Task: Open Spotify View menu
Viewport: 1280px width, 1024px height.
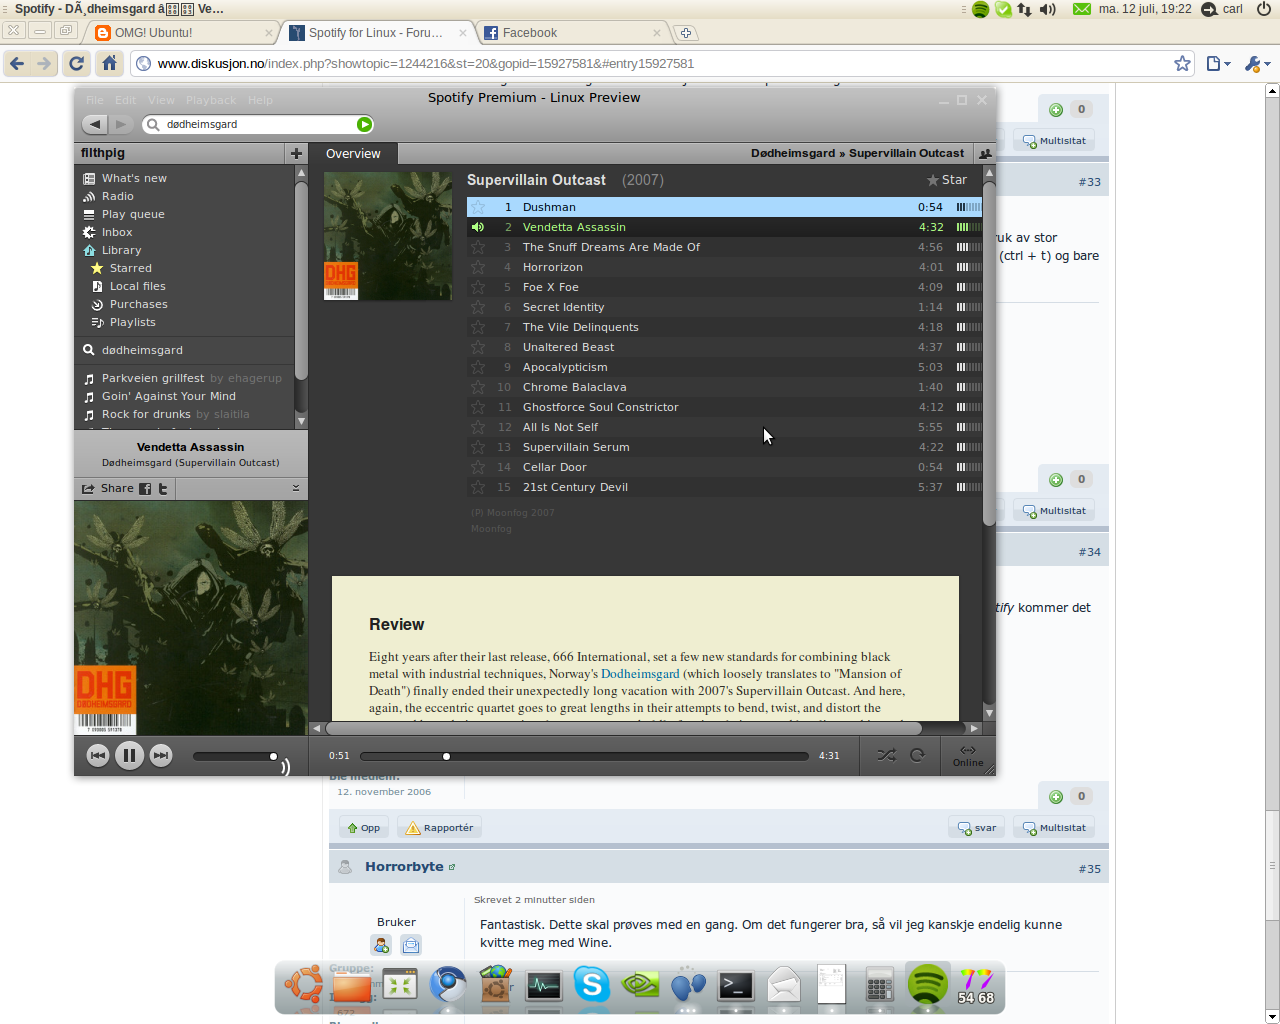Action: pos(161,100)
